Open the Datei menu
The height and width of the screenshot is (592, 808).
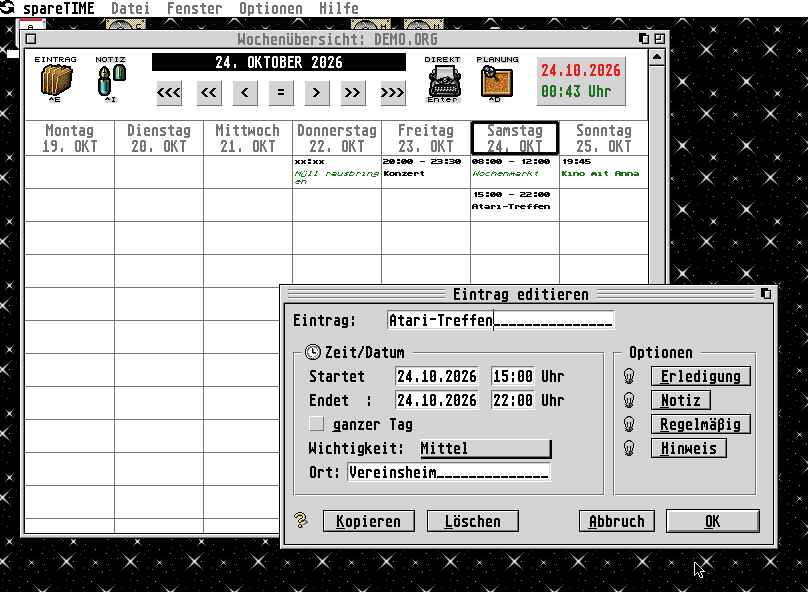130,8
